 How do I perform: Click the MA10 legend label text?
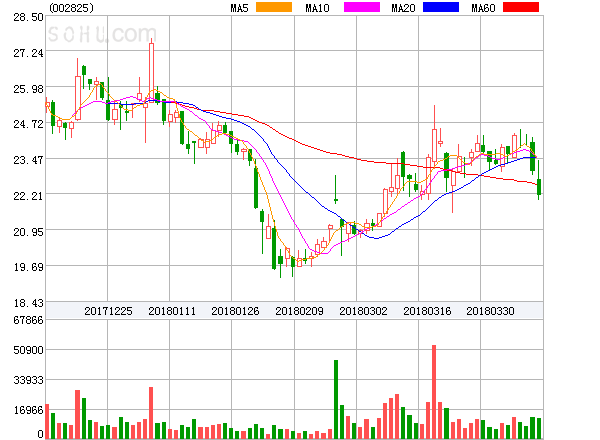317,8
